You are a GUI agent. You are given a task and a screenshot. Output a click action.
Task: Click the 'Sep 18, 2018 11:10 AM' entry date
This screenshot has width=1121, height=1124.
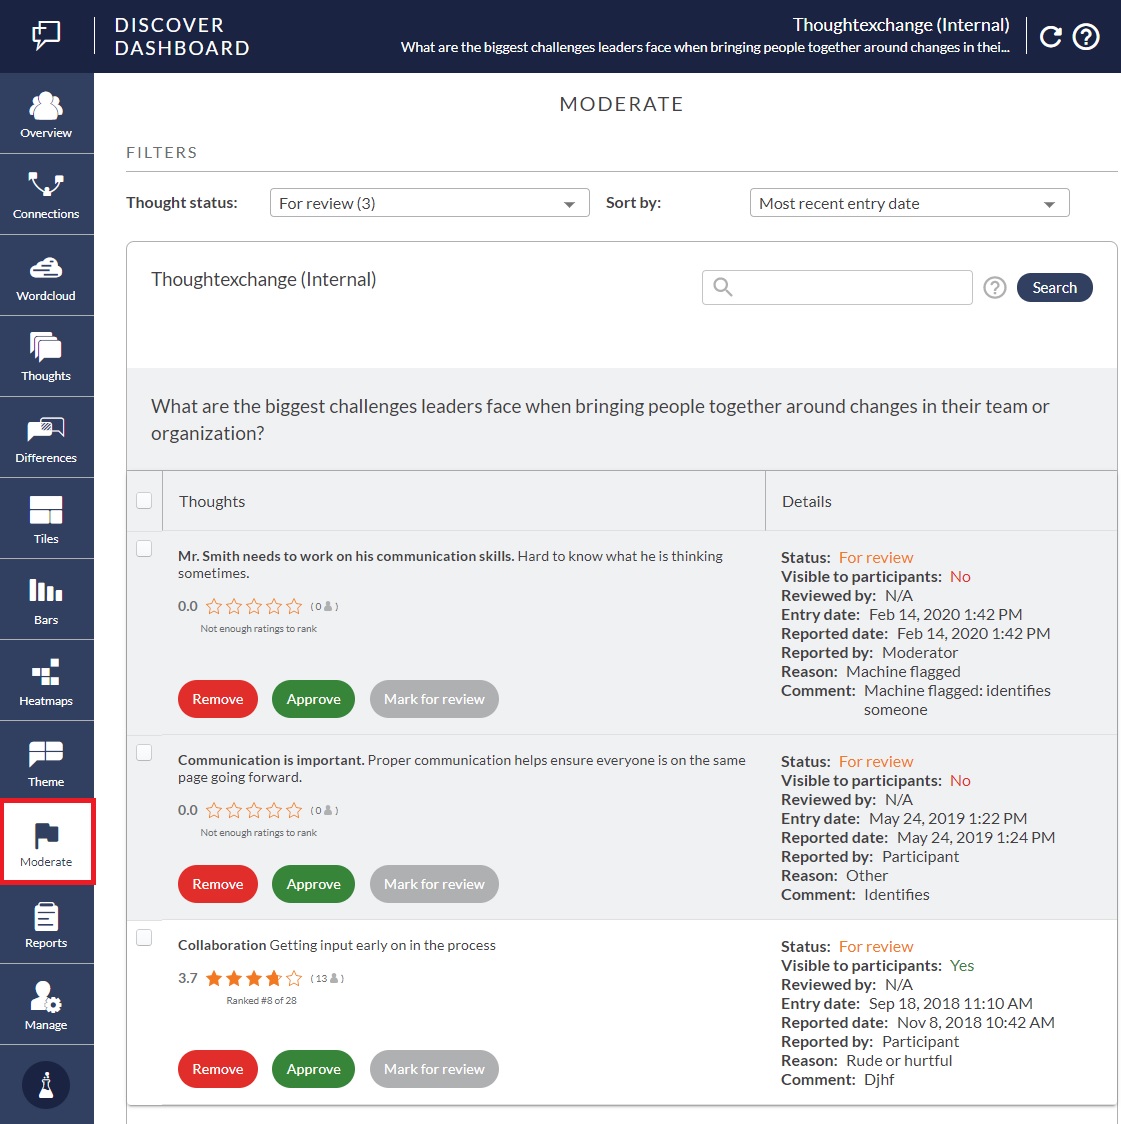[x=950, y=1004]
